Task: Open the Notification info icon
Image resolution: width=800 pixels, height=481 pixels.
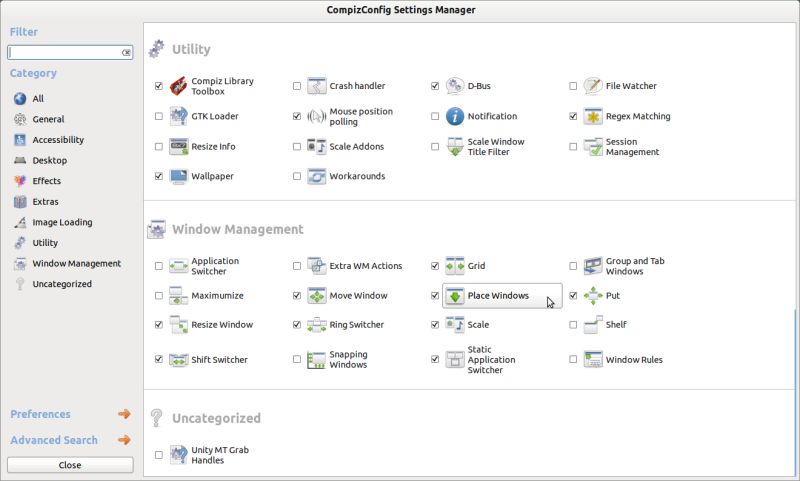Action: coord(455,116)
